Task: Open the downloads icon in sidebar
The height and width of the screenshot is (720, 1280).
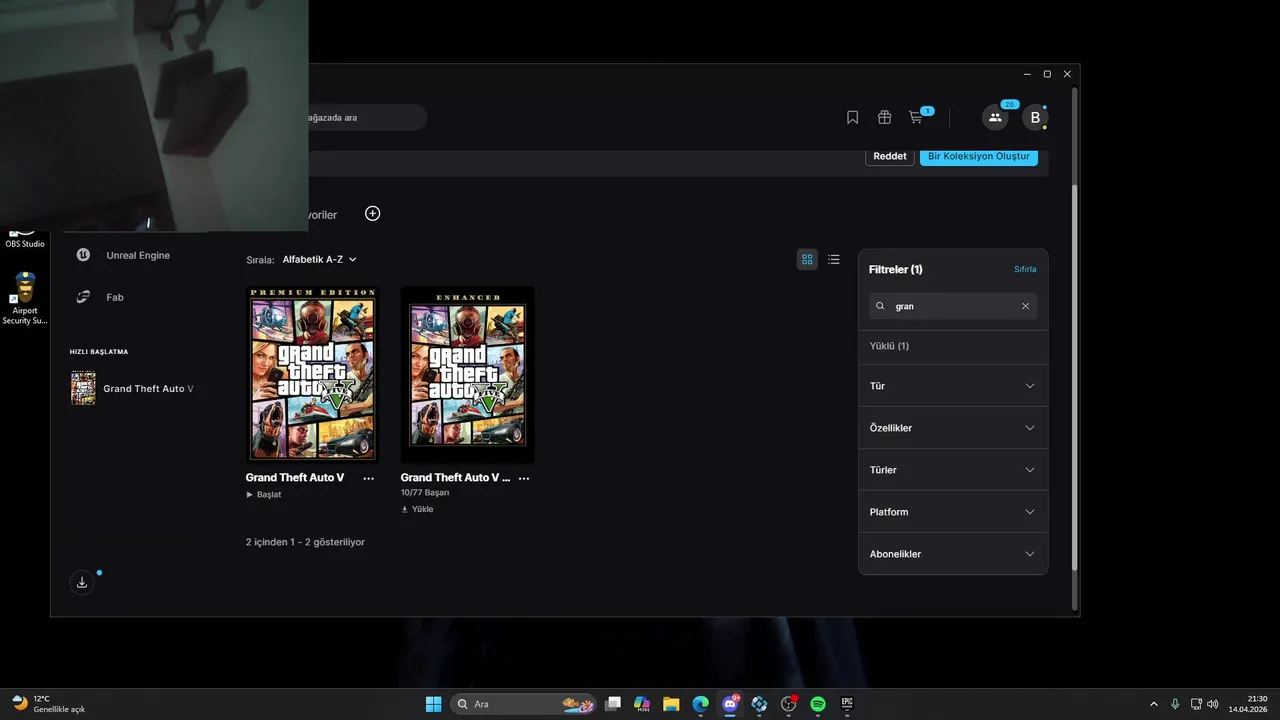Action: click(82, 583)
